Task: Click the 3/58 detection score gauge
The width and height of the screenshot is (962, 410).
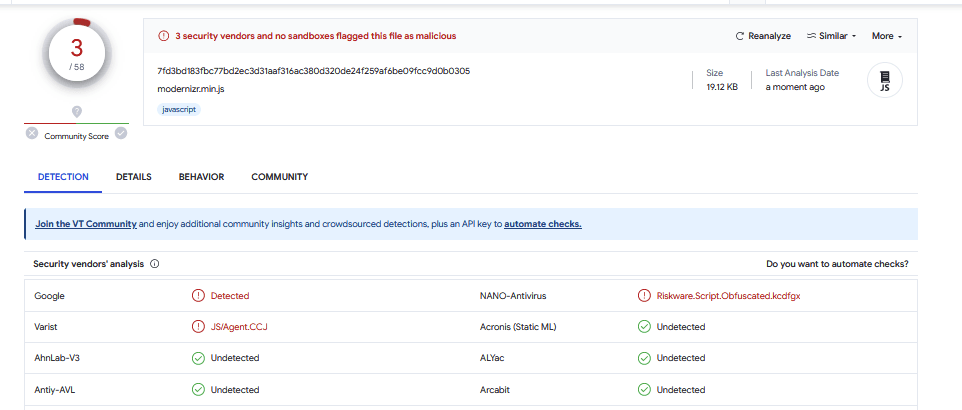Action: tap(77, 55)
